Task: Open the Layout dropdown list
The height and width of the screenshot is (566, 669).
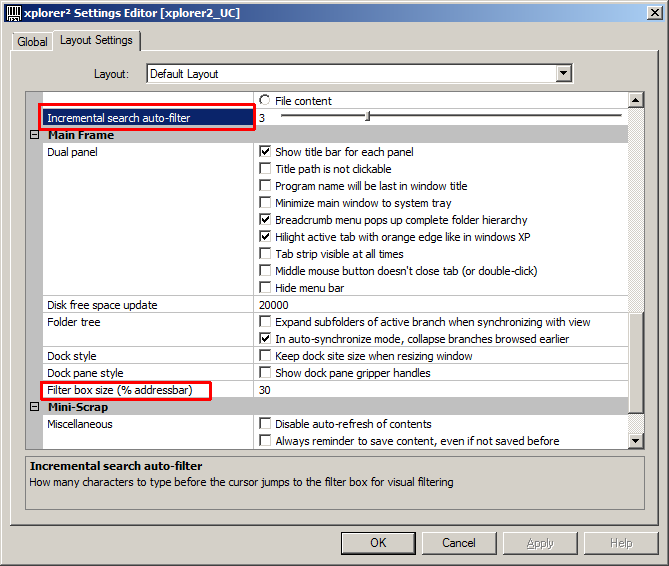Action: pyautogui.click(x=564, y=73)
